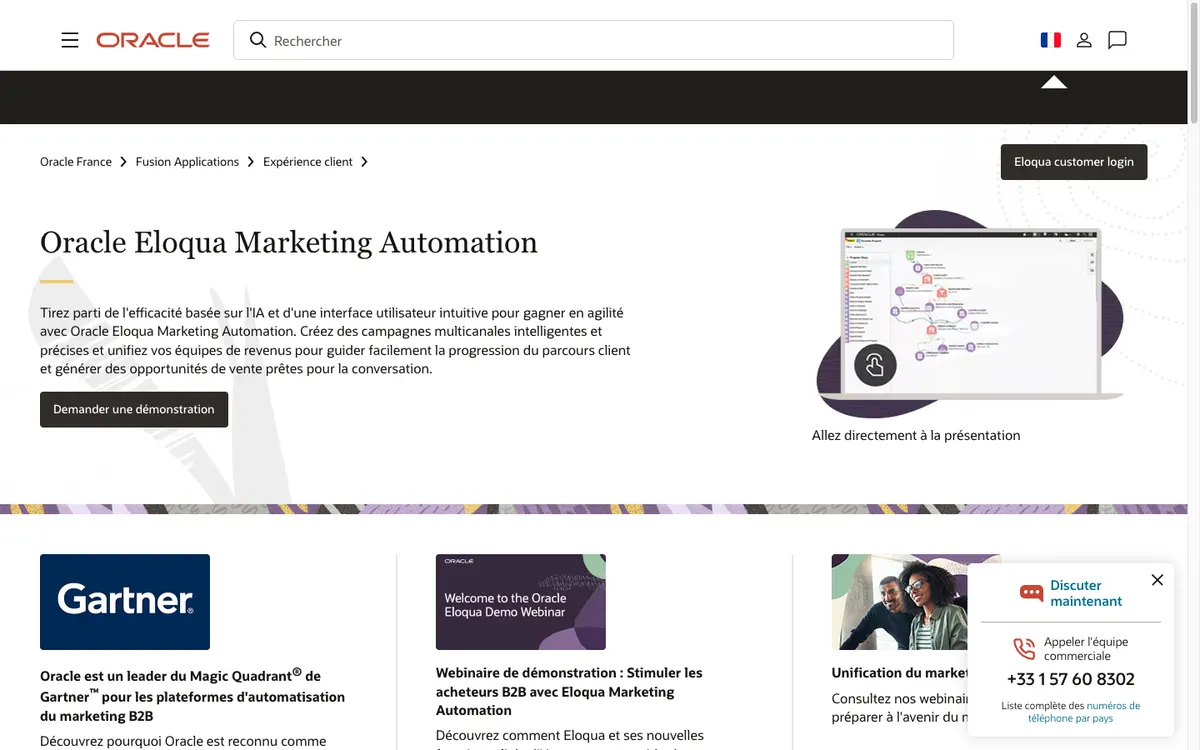
Task: Click Eloqua customer login button
Action: click(x=1074, y=162)
